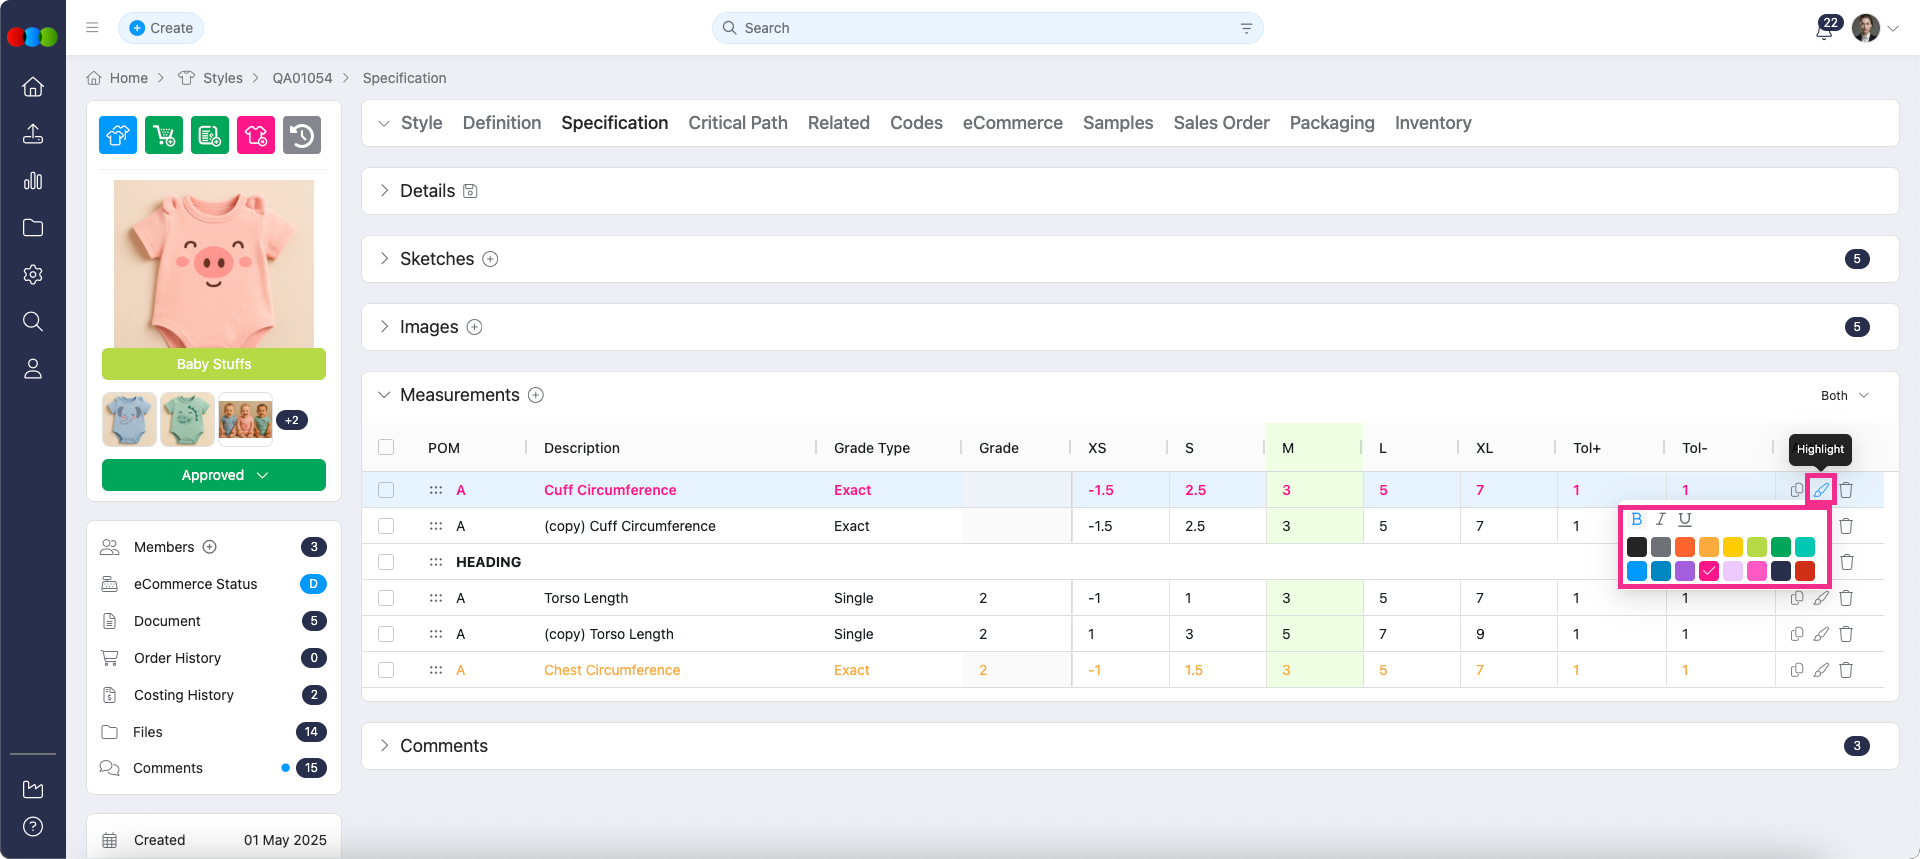Open the Packaging tab
The height and width of the screenshot is (859, 1920).
pyautogui.click(x=1331, y=123)
